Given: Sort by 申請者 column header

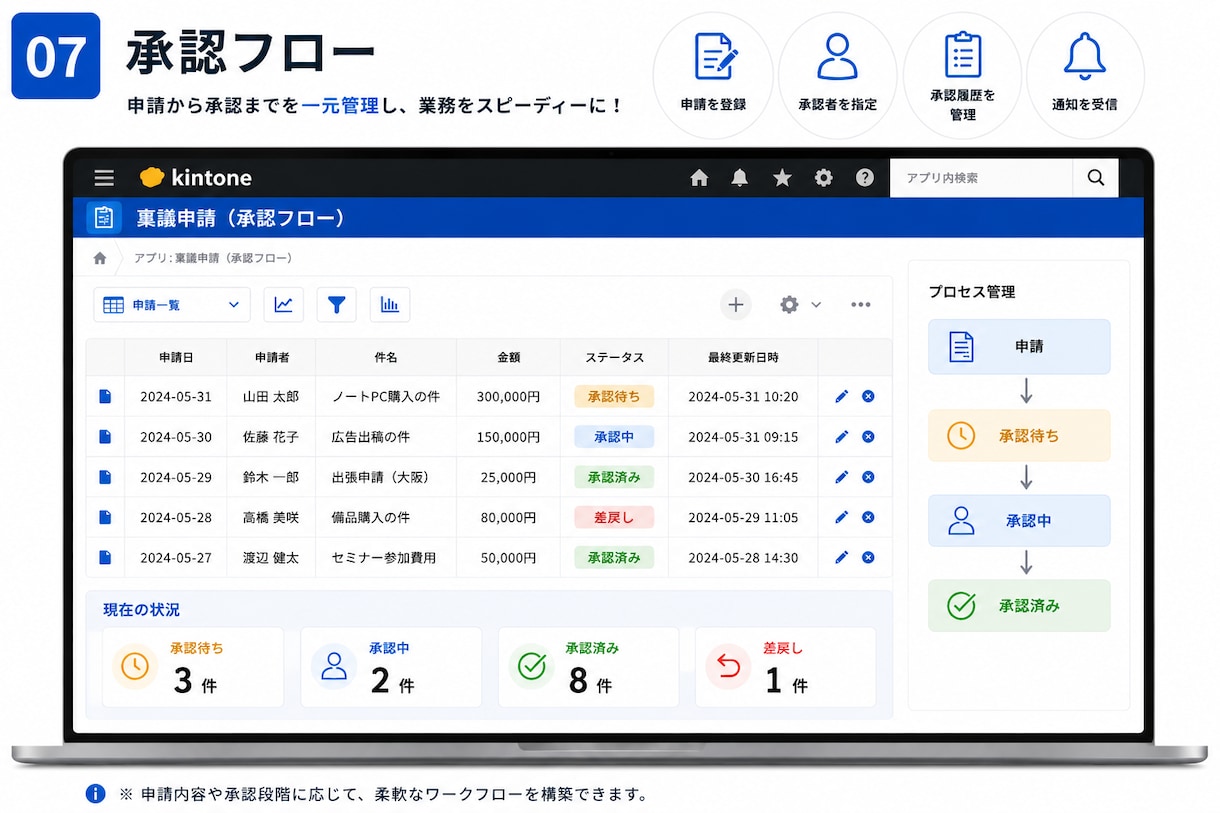Looking at the screenshot, I should [x=271, y=357].
